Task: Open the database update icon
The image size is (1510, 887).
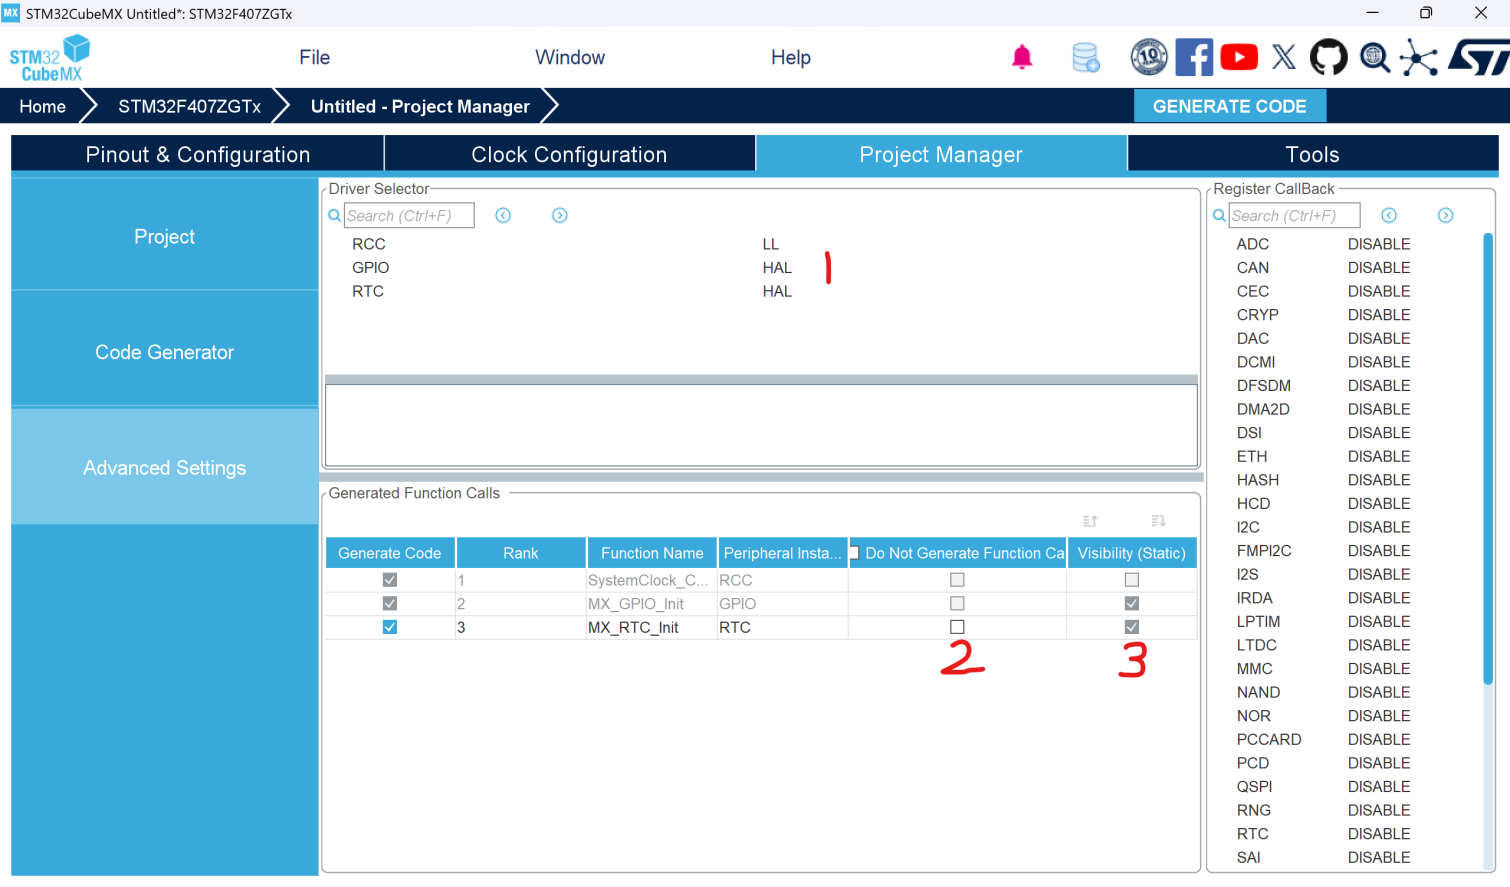Action: coord(1085,57)
